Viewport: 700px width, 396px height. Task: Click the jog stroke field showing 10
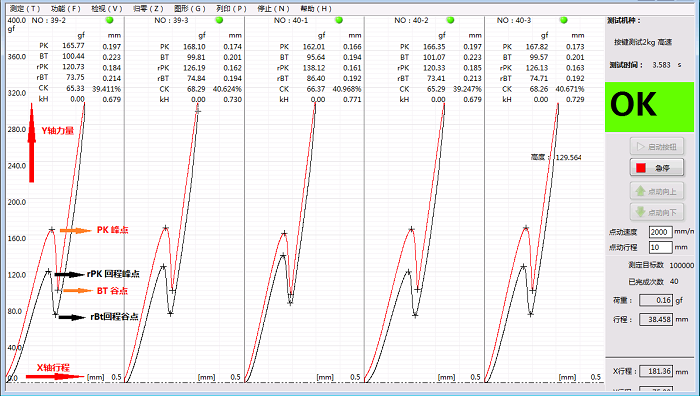tap(660, 247)
